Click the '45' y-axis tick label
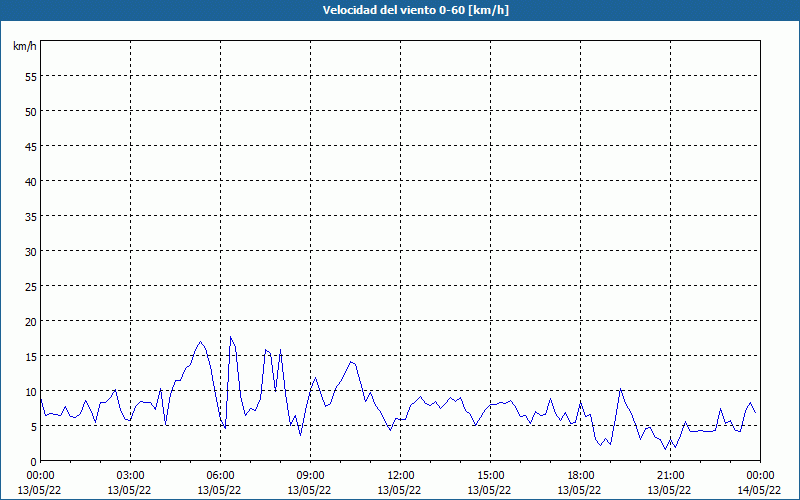 click(31, 146)
